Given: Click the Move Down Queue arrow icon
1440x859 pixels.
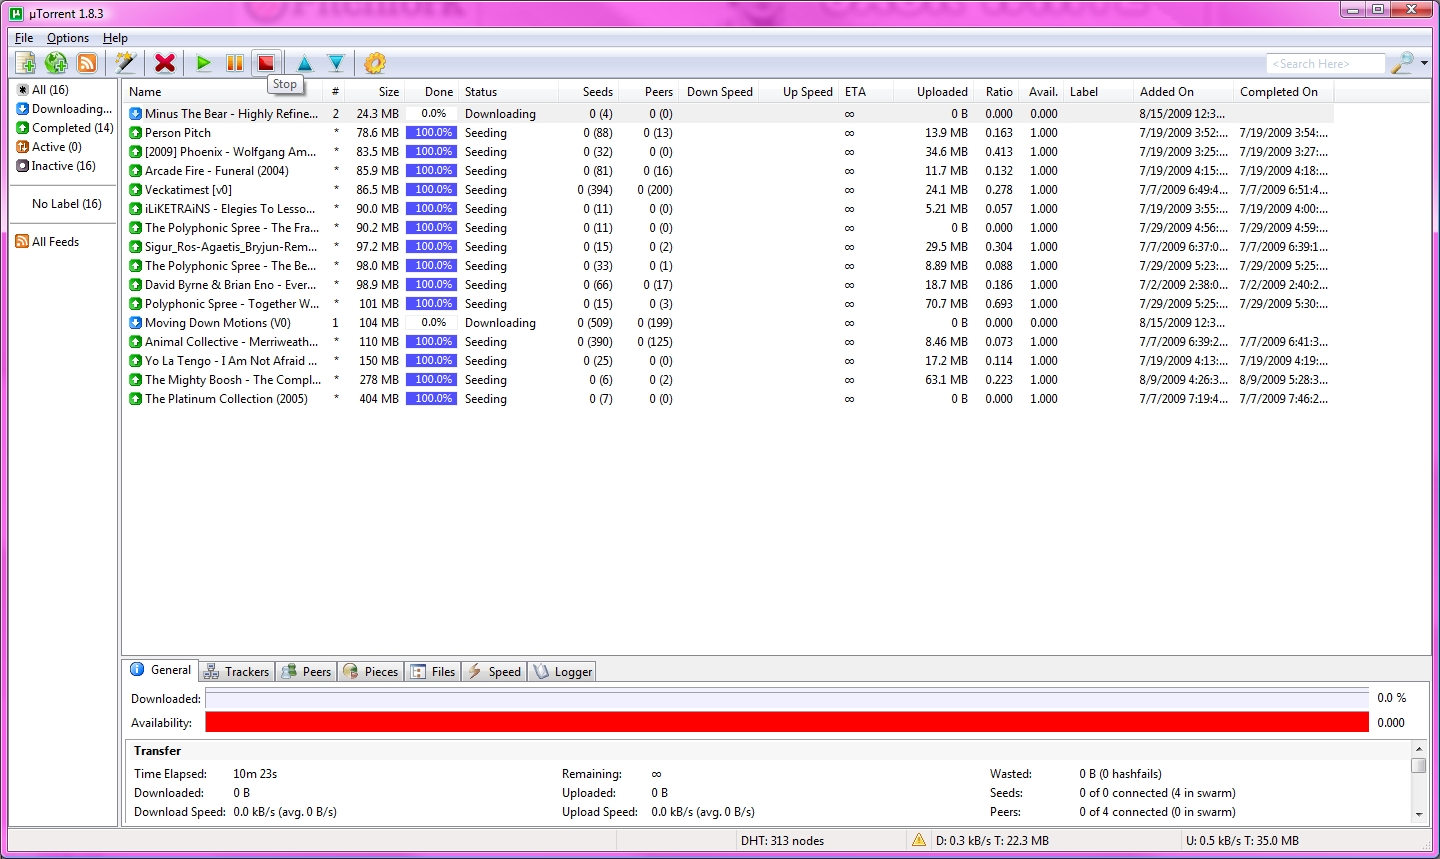Looking at the screenshot, I should point(336,63).
